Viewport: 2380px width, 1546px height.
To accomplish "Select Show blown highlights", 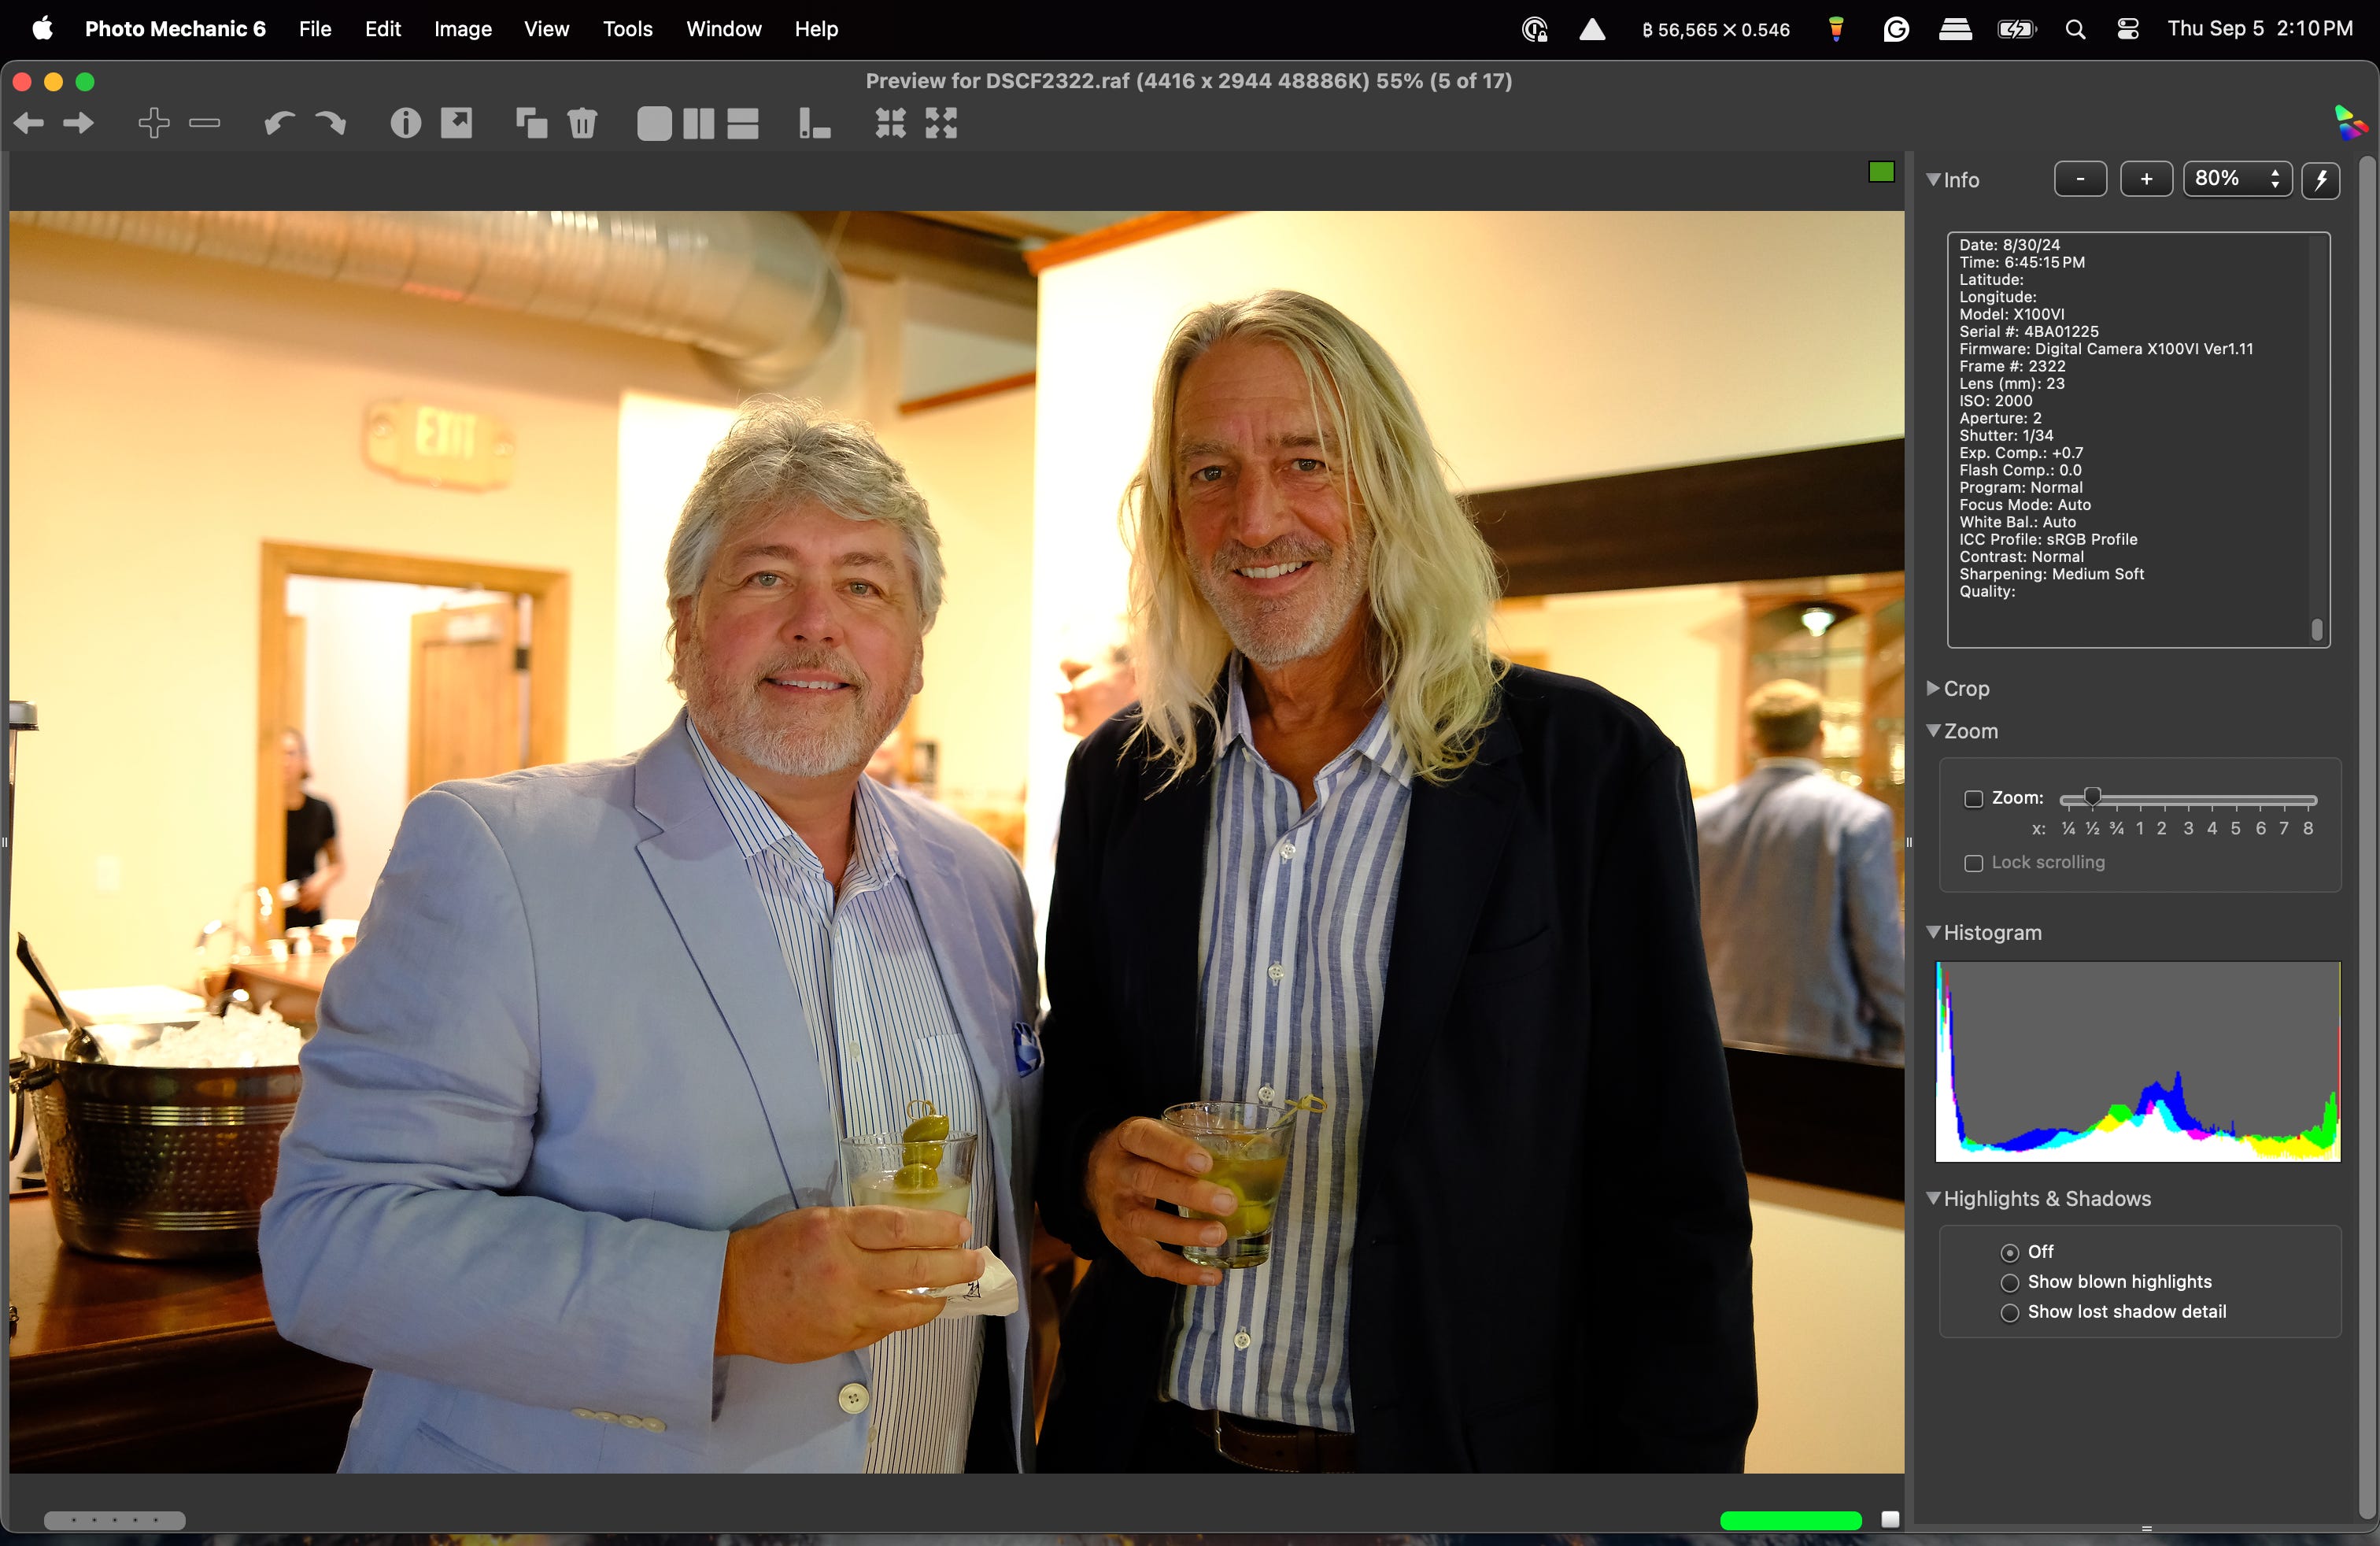I will click(2009, 1283).
